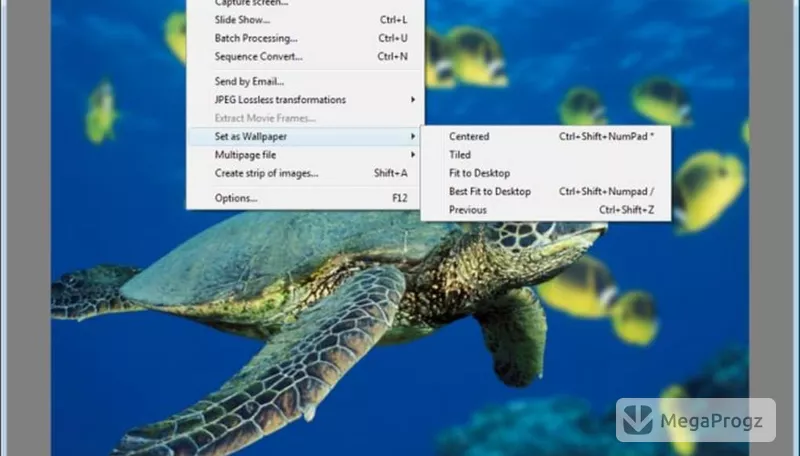This screenshot has height=456, width=800.
Task: Choose Fit to Desktop wallpaper option
Action: [545, 173]
